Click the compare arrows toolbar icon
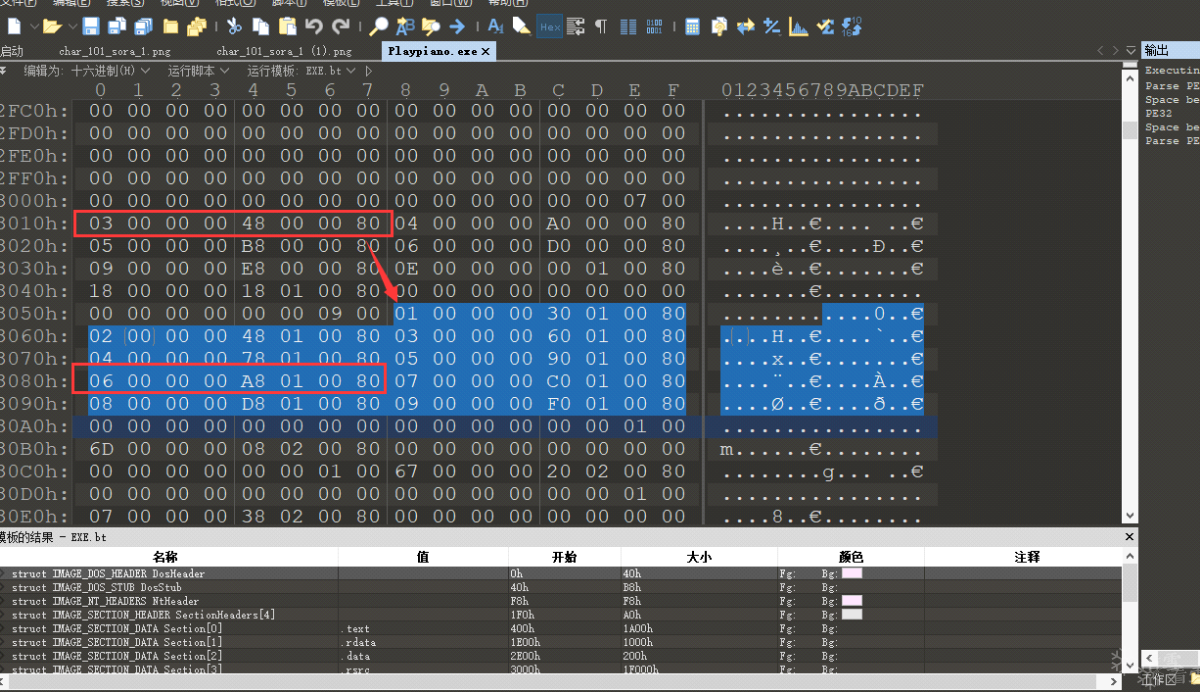The height and width of the screenshot is (692, 1200). click(746, 26)
